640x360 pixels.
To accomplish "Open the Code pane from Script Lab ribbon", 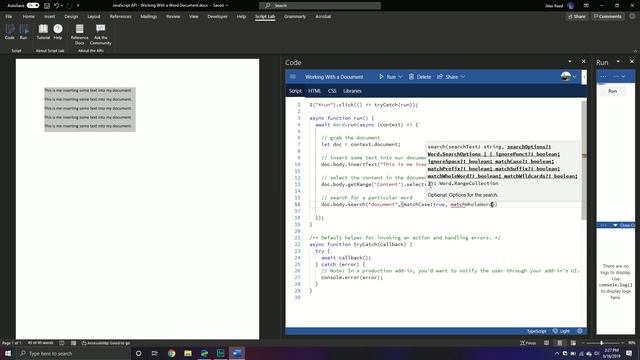I will [9, 32].
